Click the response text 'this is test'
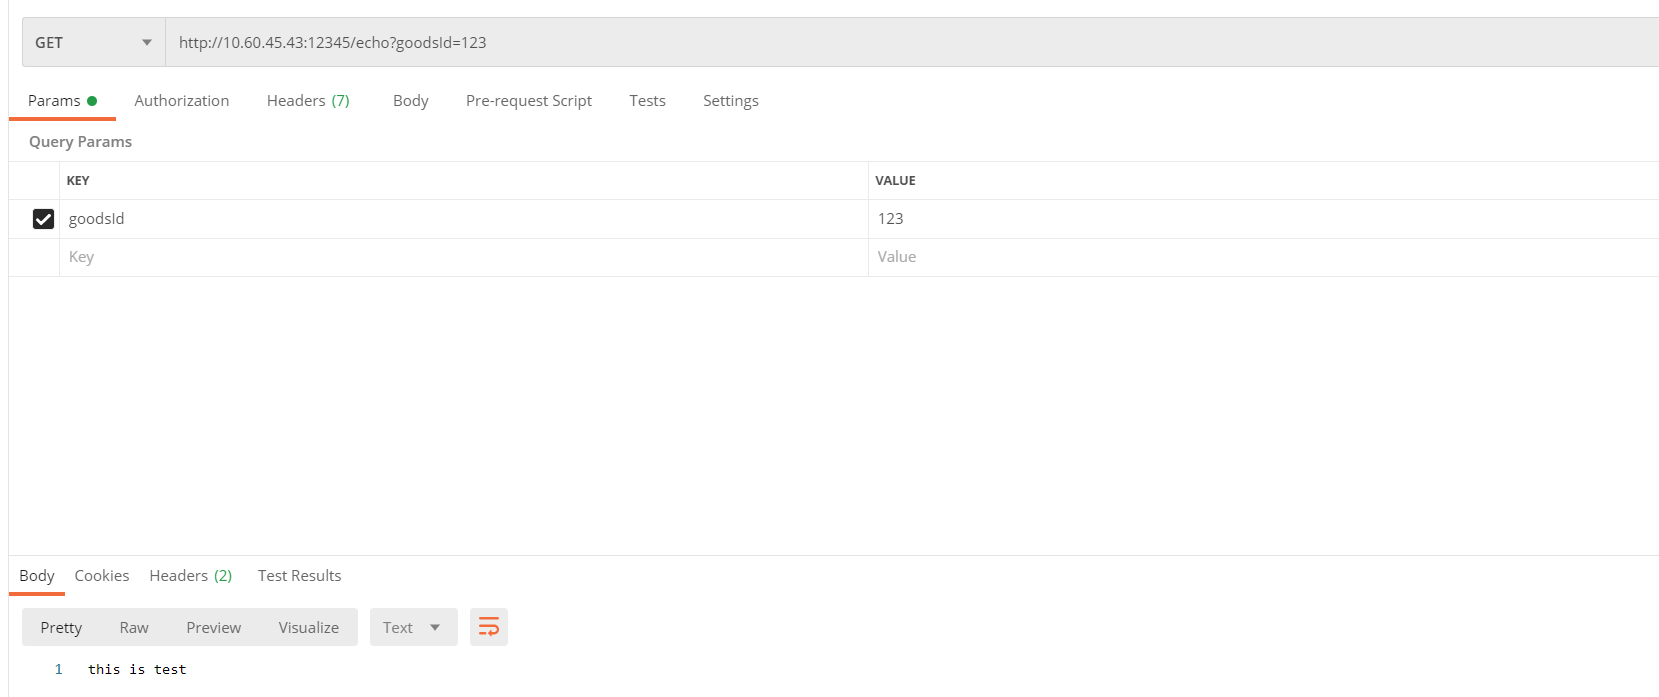1659x697 pixels. point(137,670)
